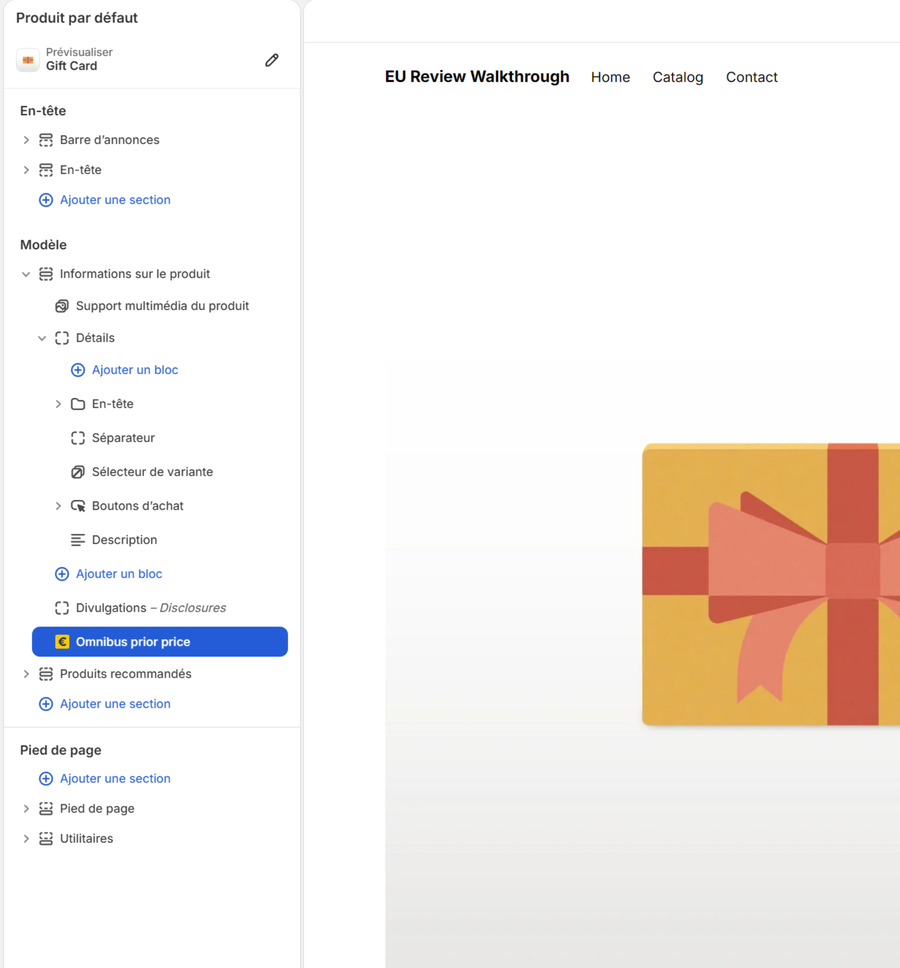
Task: Click the Séparateur block icon
Action: pos(78,438)
